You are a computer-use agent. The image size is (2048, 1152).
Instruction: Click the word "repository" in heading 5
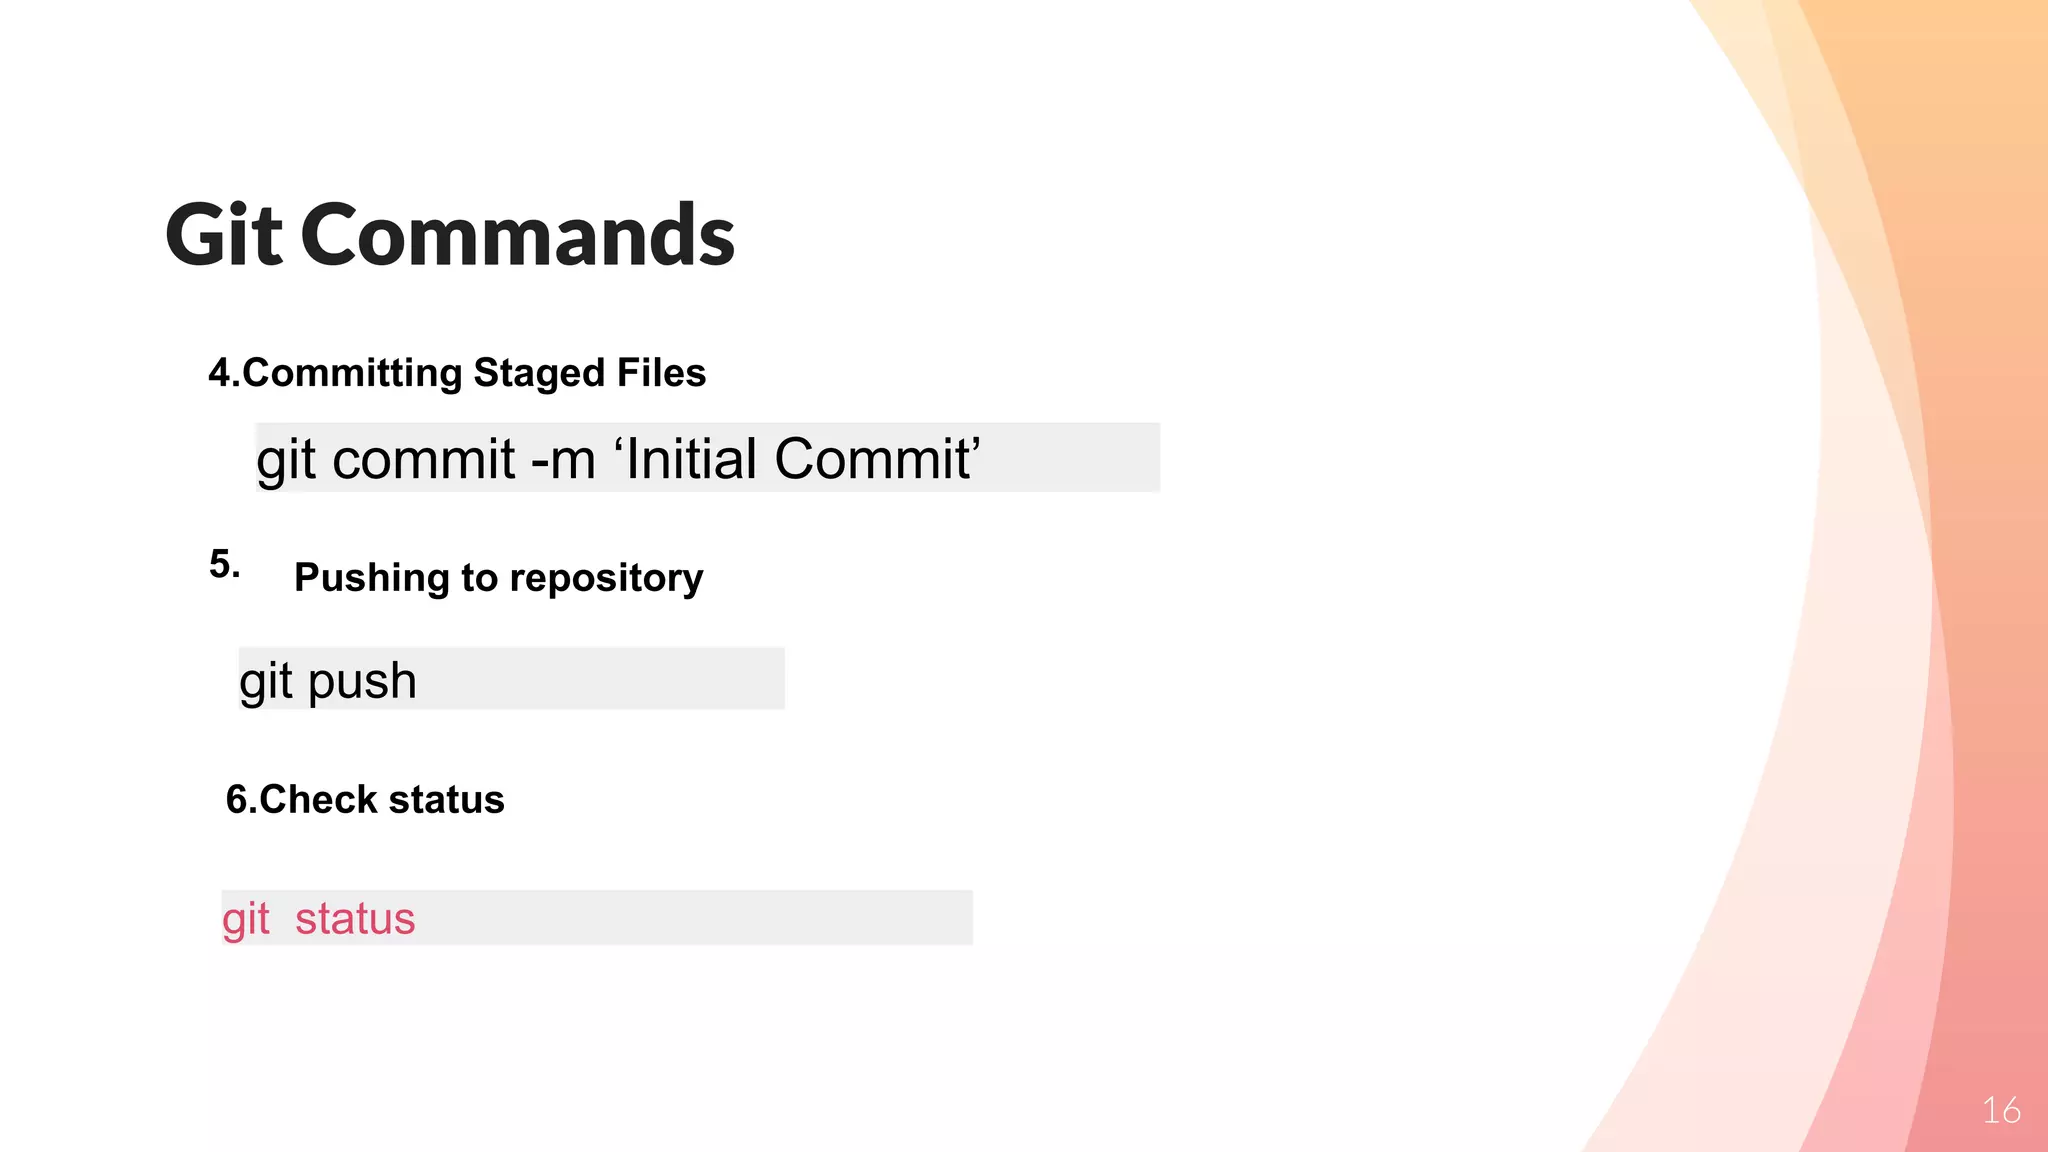coord(607,579)
